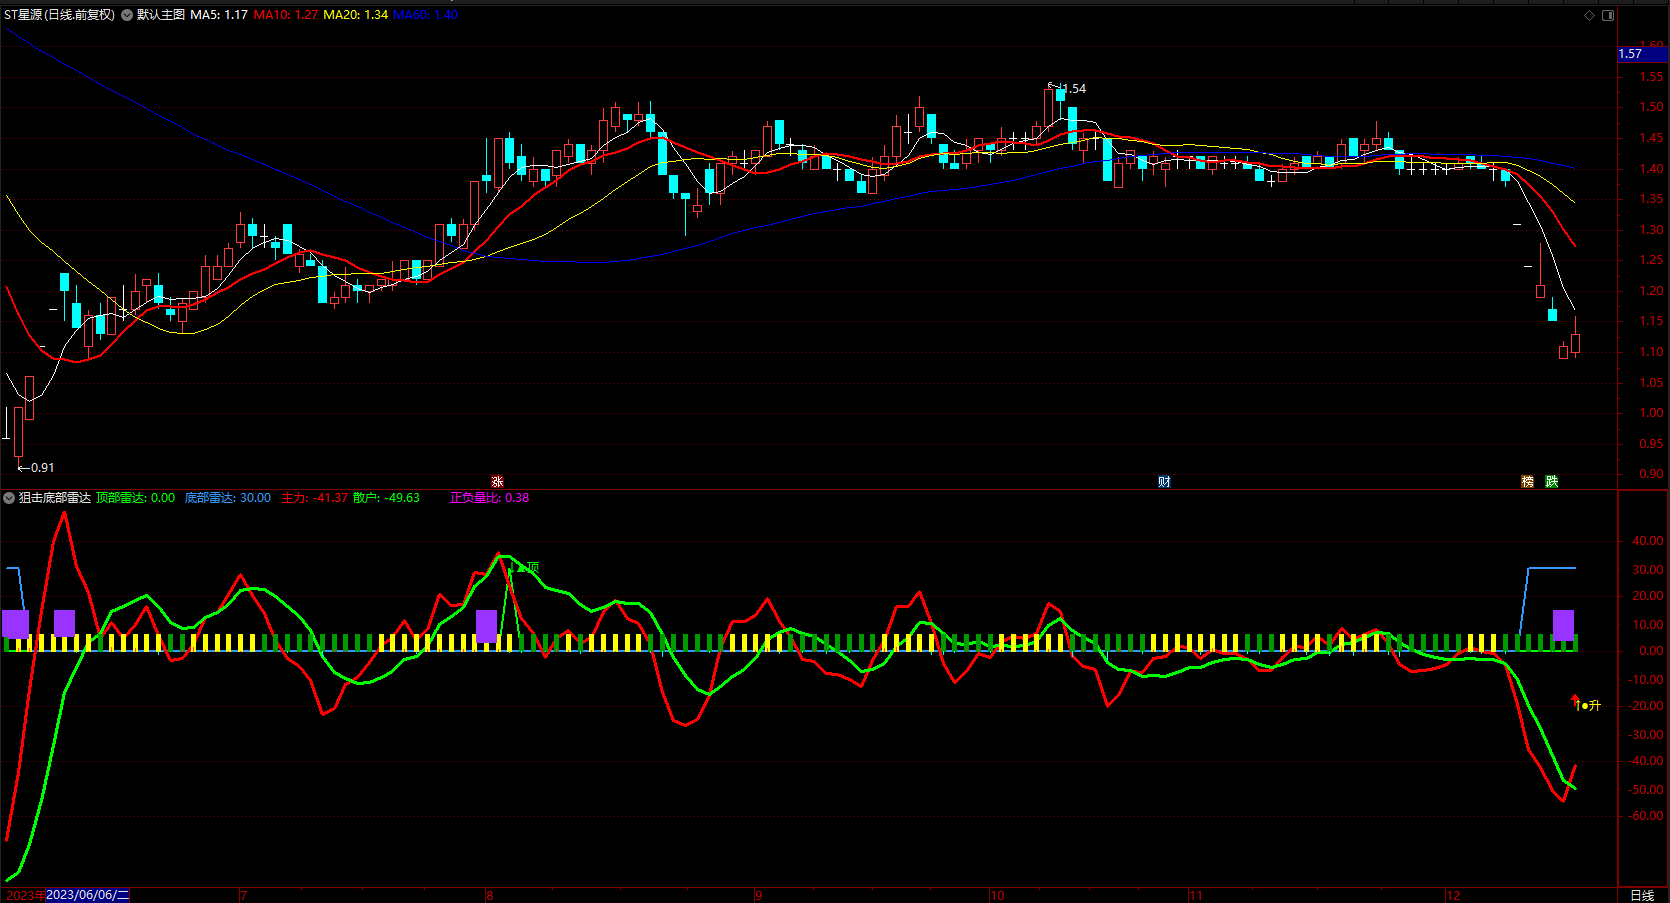This screenshot has width=1670, height=903.
Task: Click month 8 on the time axis
Action: (x=490, y=896)
